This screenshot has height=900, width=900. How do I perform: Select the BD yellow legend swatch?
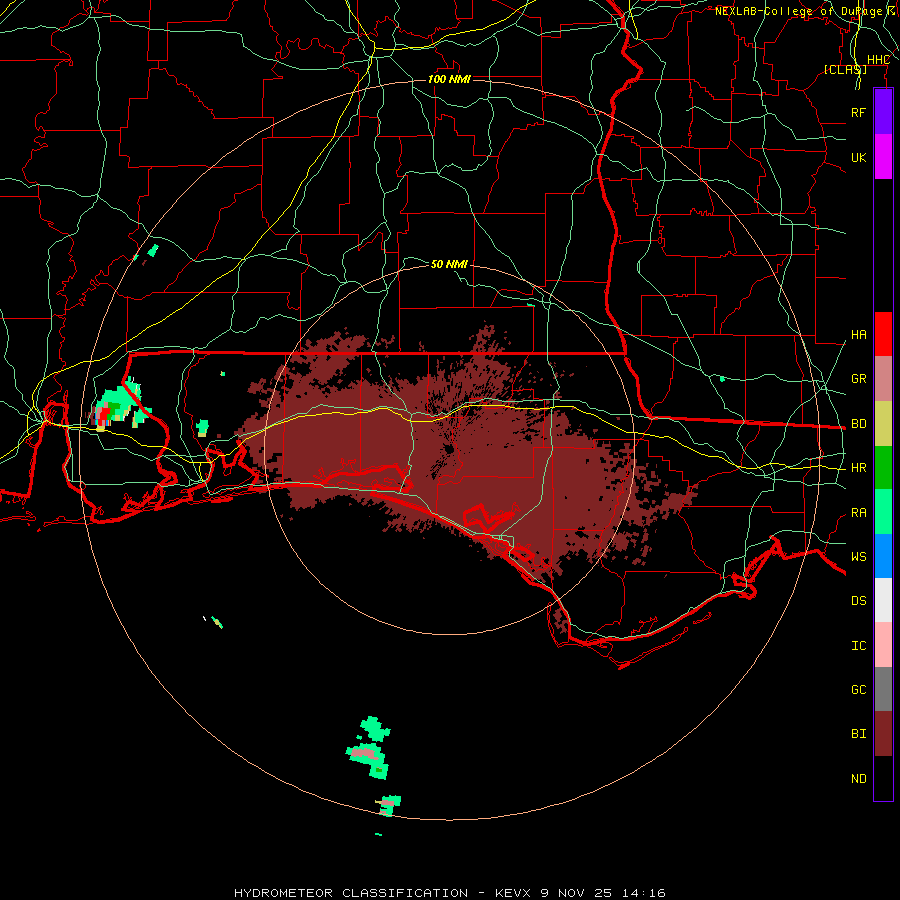[x=883, y=423]
